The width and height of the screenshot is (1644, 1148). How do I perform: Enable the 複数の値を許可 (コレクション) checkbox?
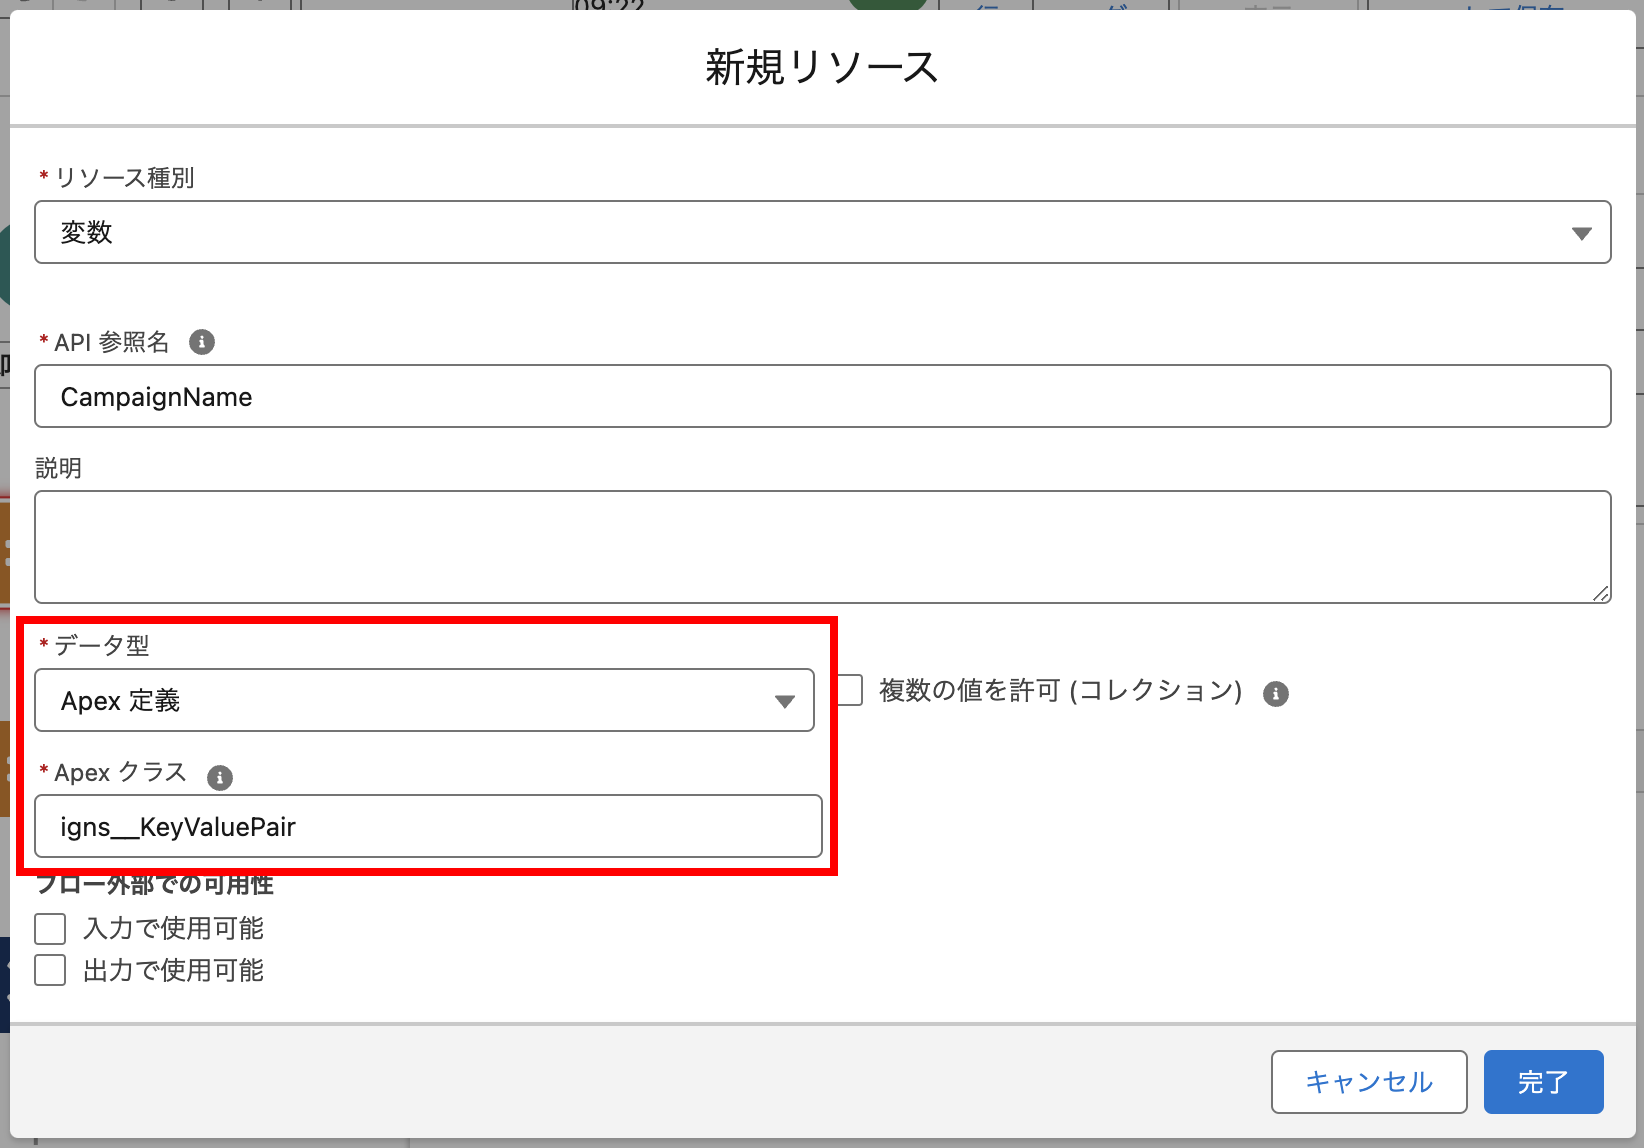[851, 690]
